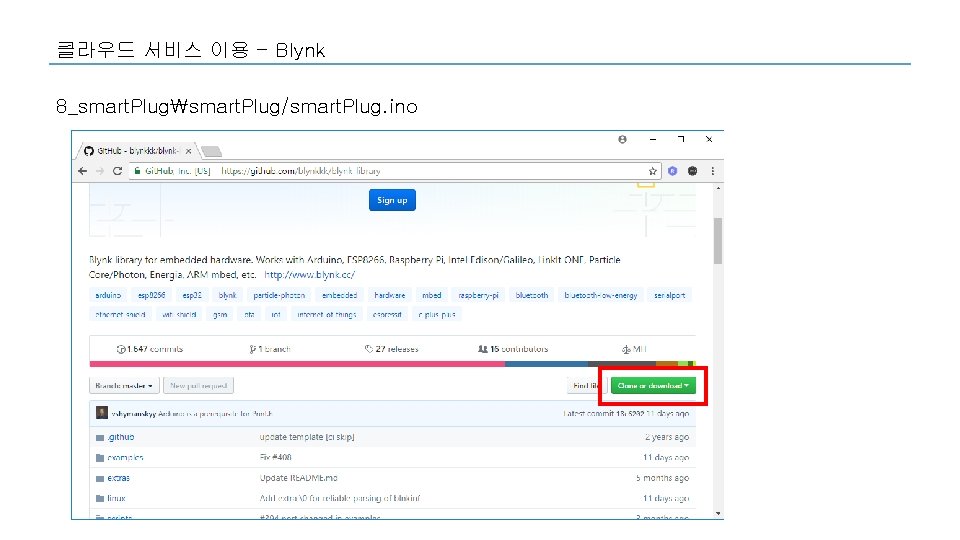960x540 pixels.
Task: Open the linux folder
Action: coord(116,498)
